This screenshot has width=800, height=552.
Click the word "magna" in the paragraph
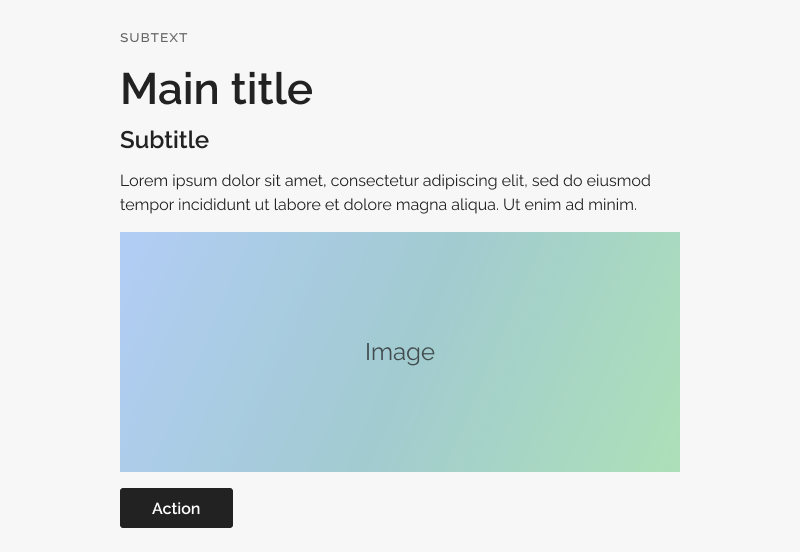click(421, 205)
